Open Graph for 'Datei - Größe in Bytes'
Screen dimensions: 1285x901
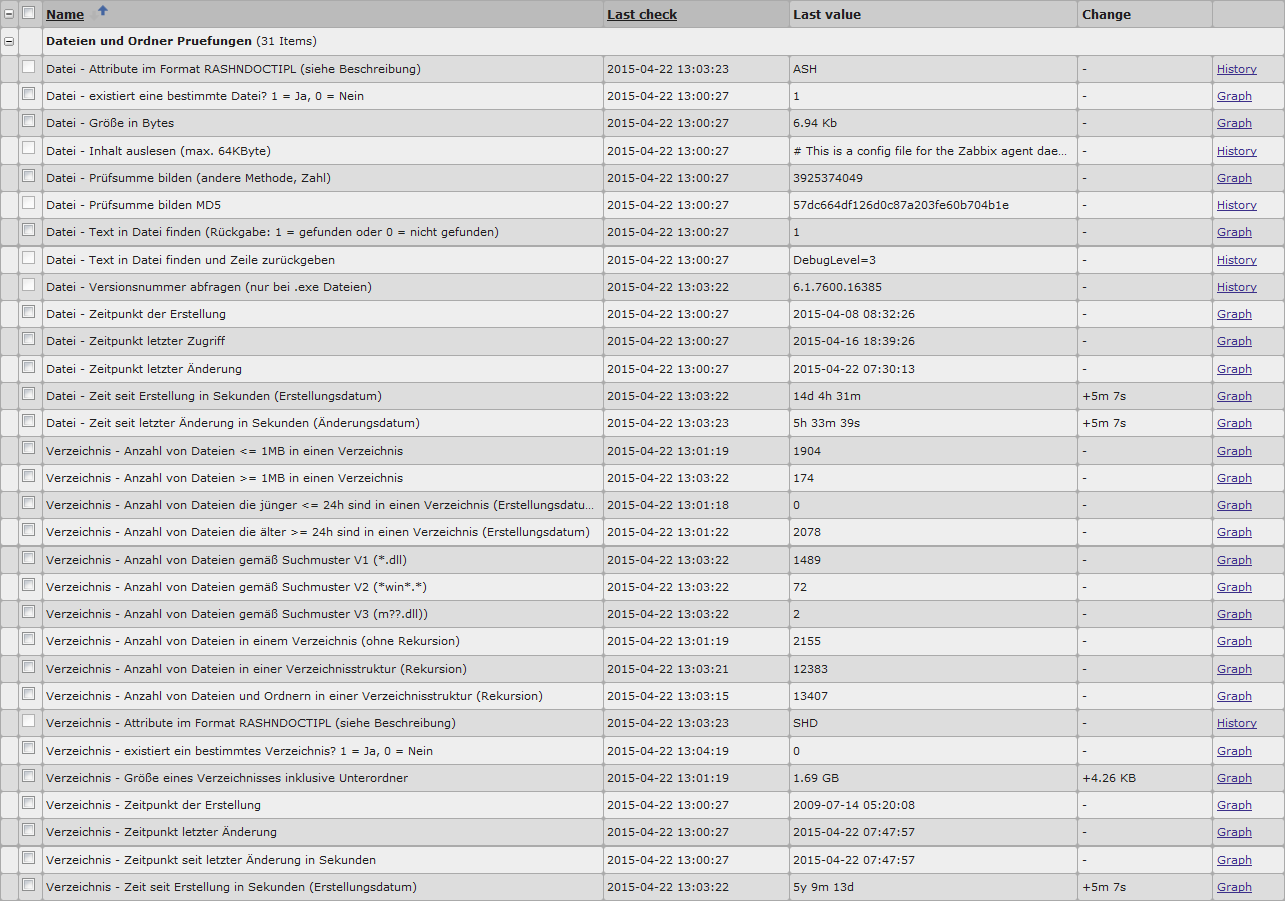pyautogui.click(x=1234, y=123)
